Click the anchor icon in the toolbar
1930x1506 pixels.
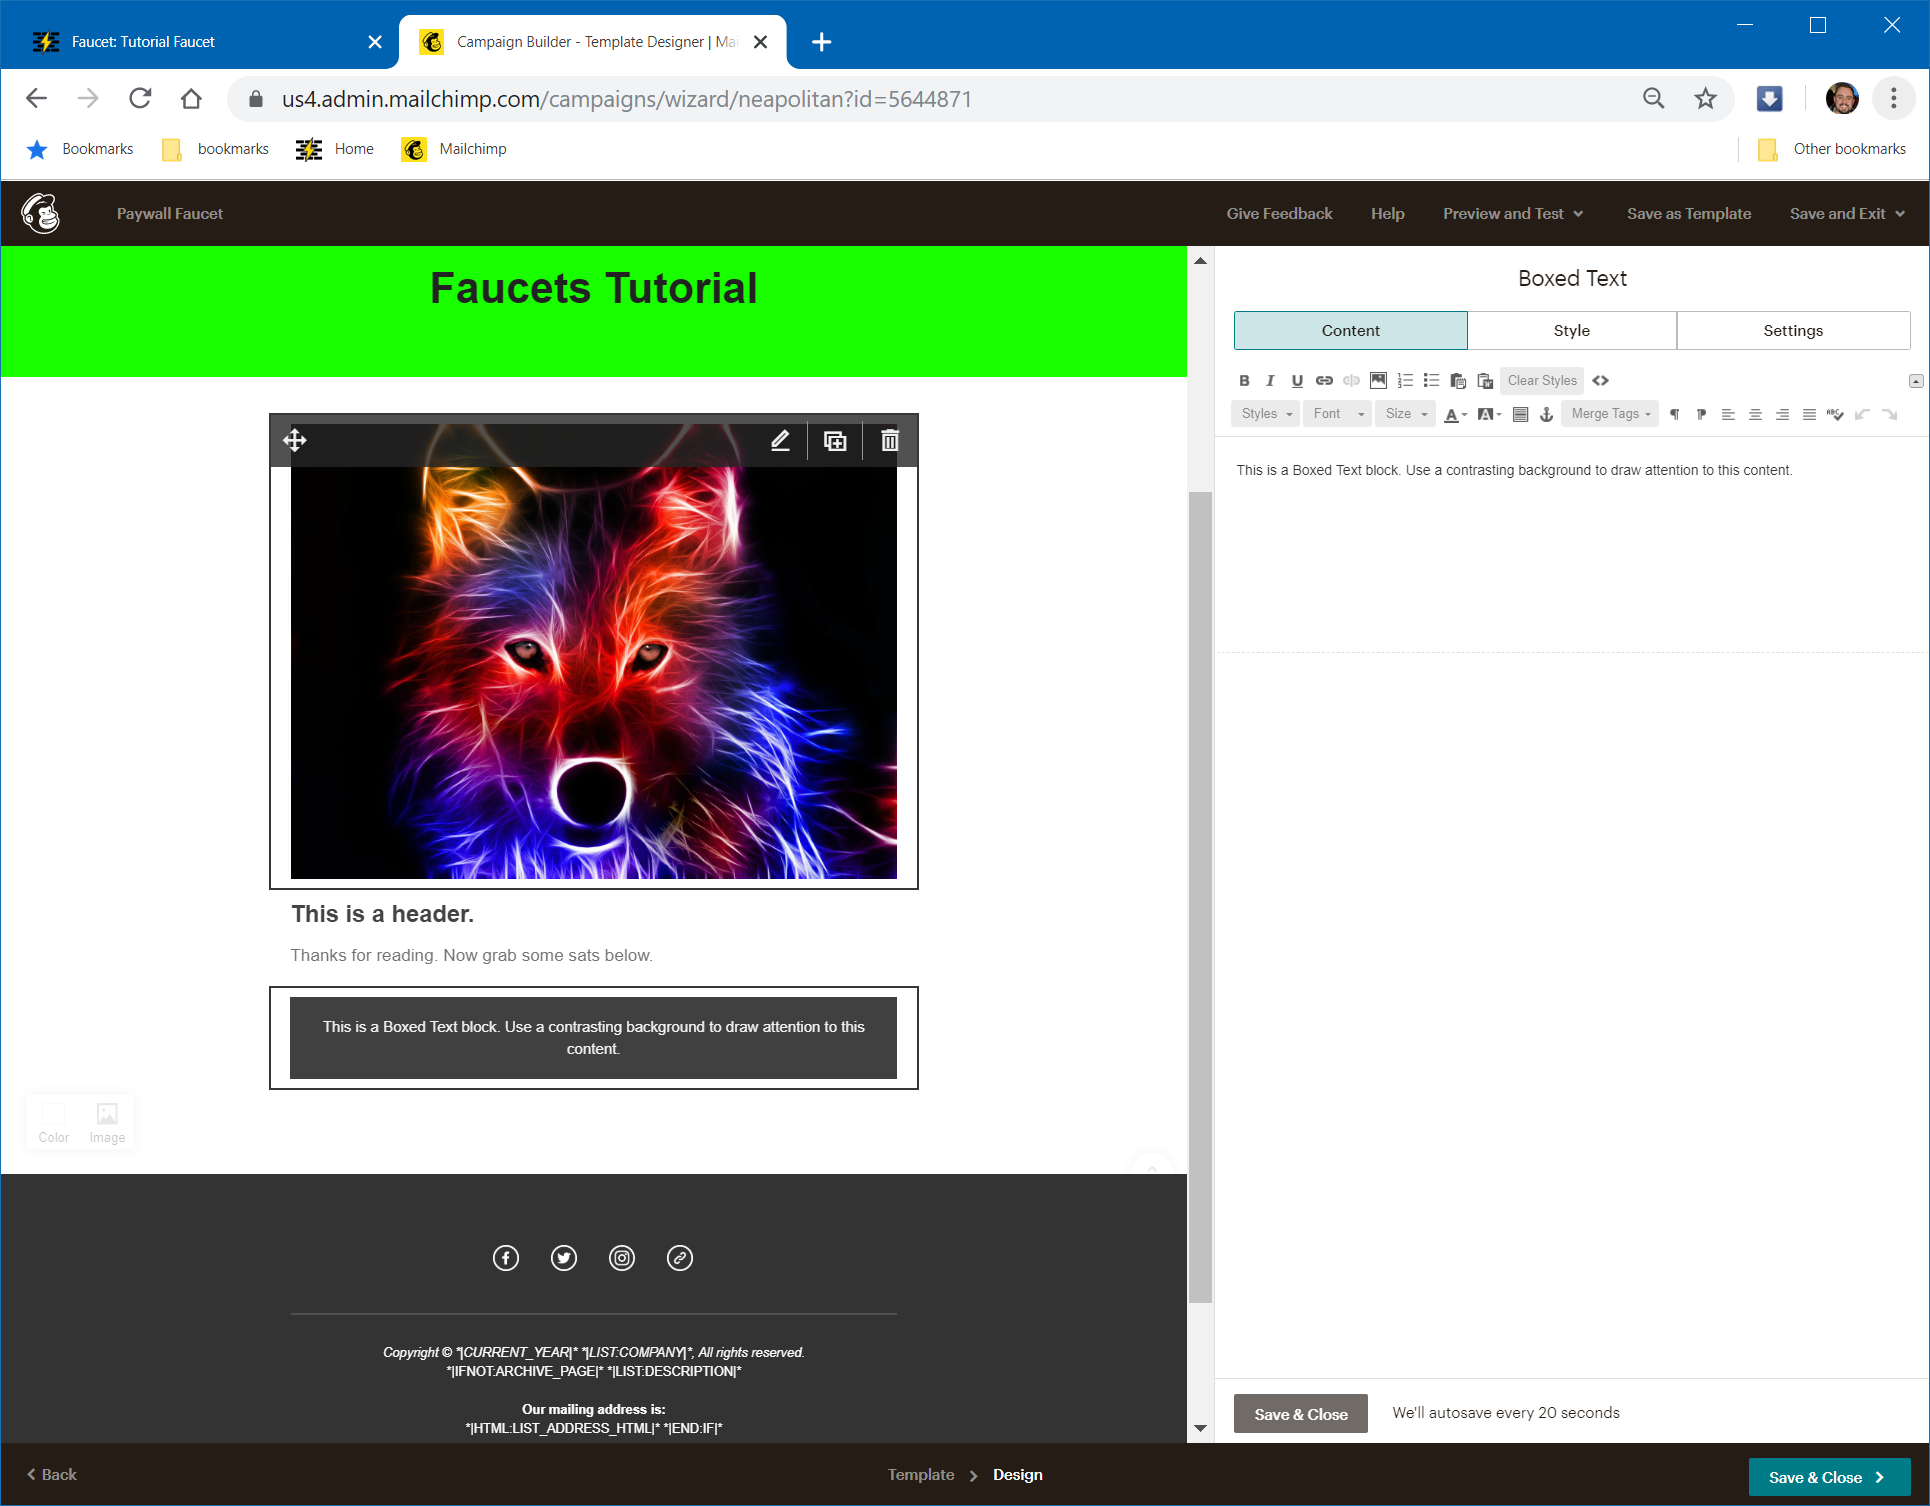point(1546,414)
